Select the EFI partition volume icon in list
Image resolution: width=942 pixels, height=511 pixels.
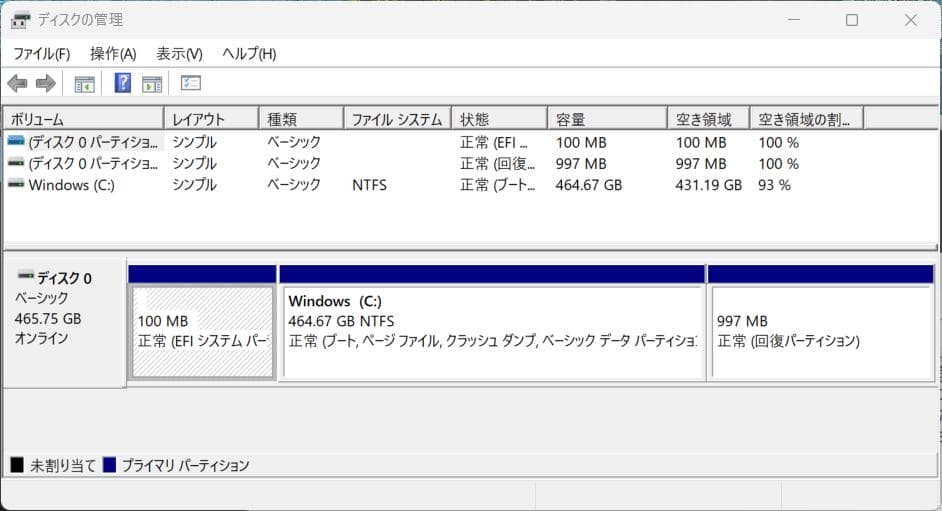(16, 142)
